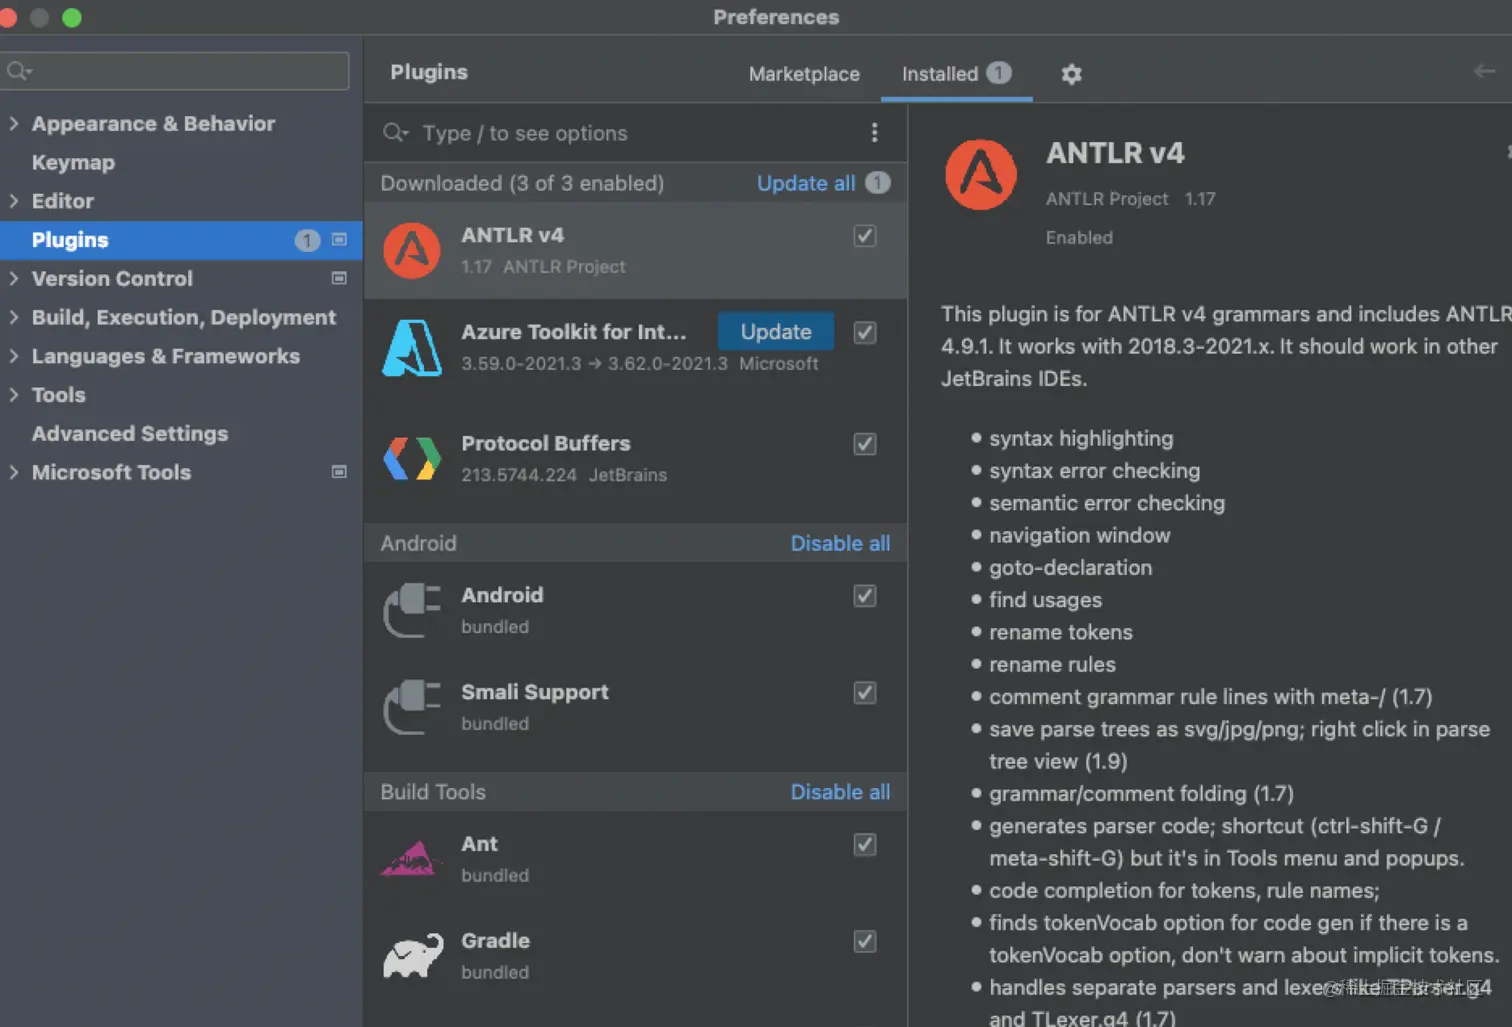This screenshot has height=1027, width=1512.
Task: Toggle the Smali Support plugin checkbox
Action: (x=865, y=693)
